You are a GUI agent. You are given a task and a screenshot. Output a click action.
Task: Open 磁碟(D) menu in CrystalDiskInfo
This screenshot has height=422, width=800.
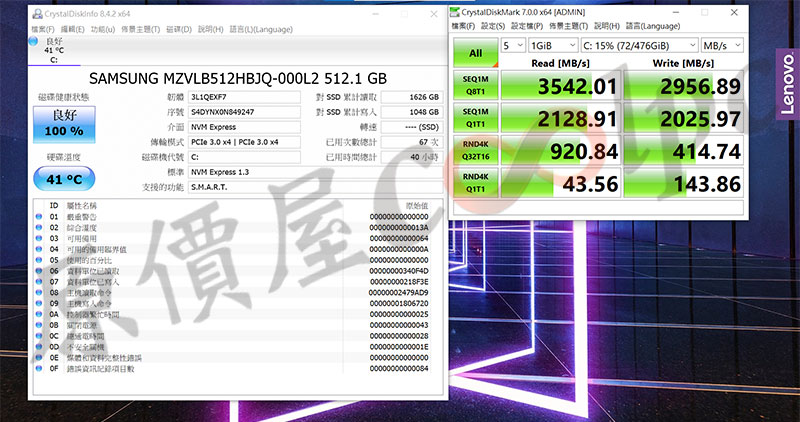coord(179,30)
